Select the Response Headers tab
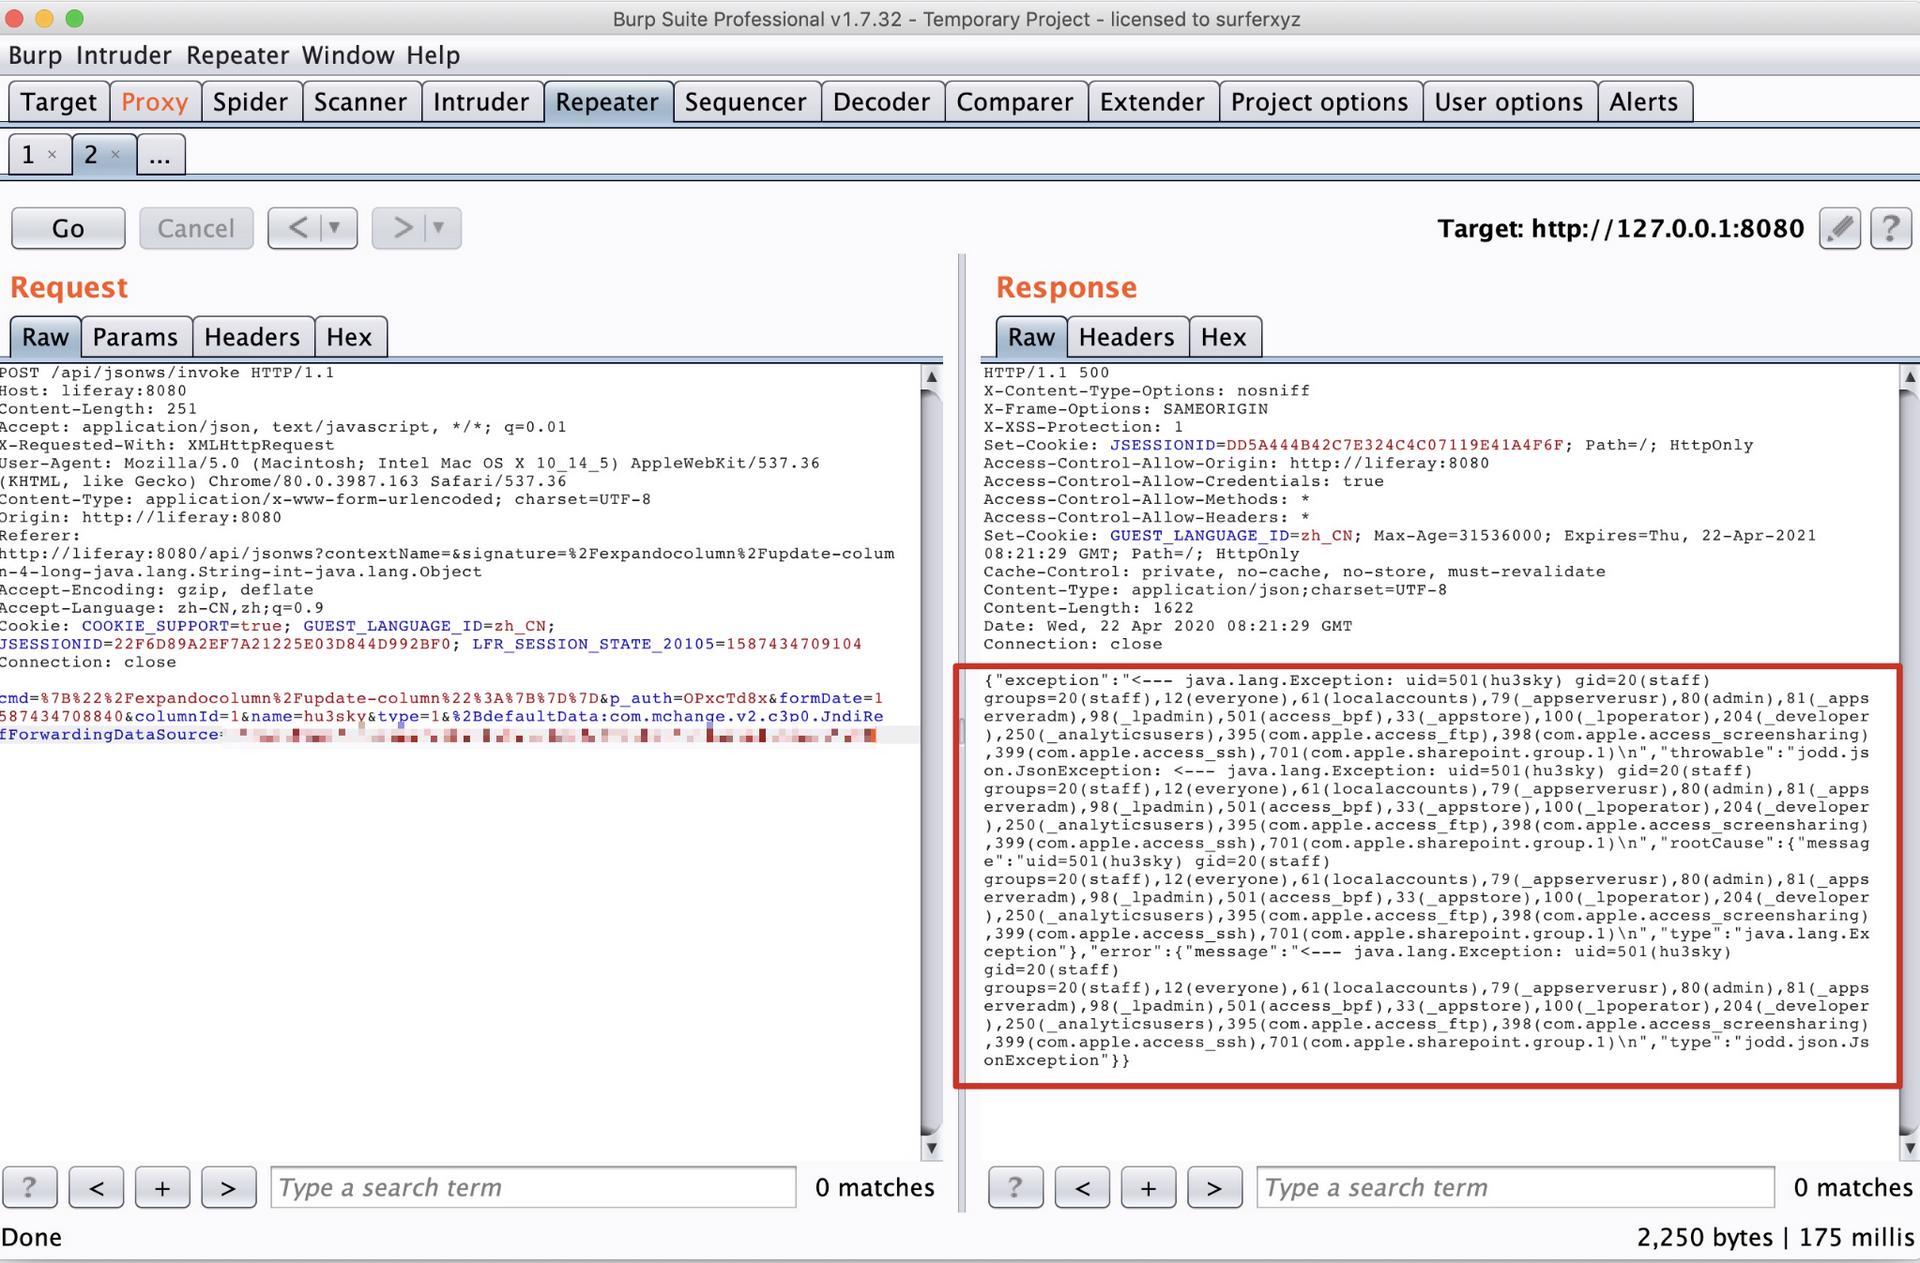1920x1263 pixels. pyautogui.click(x=1126, y=337)
